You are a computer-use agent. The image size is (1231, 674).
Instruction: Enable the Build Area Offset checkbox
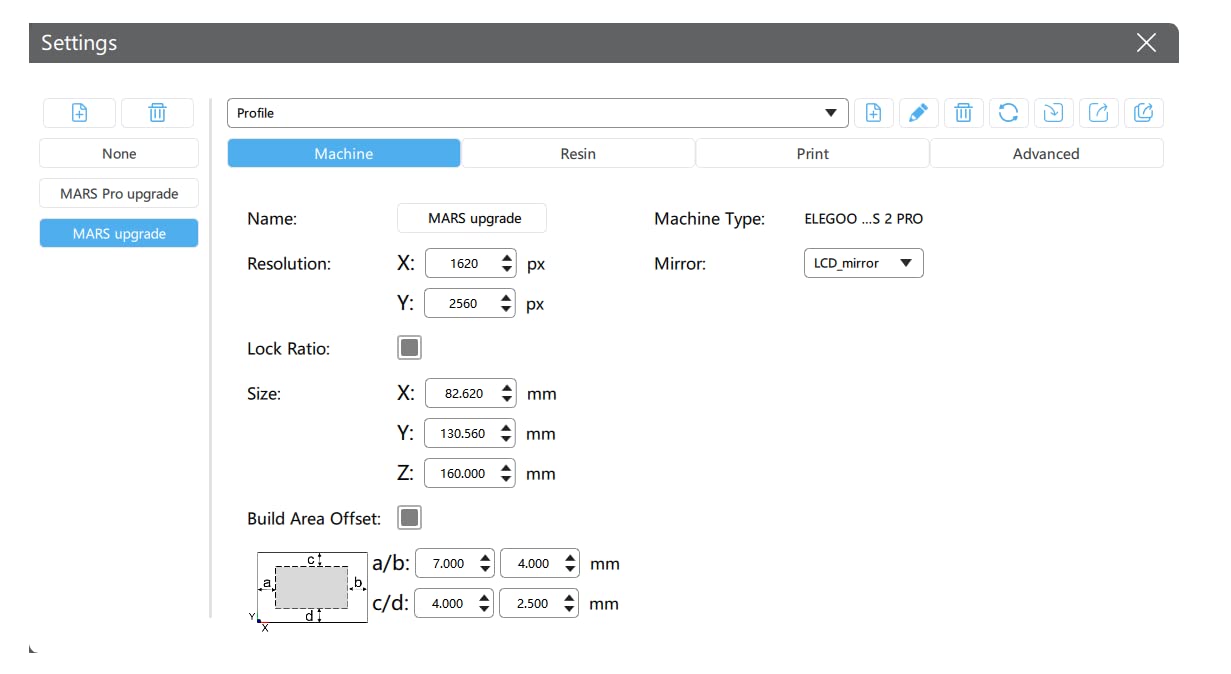(409, 518)
